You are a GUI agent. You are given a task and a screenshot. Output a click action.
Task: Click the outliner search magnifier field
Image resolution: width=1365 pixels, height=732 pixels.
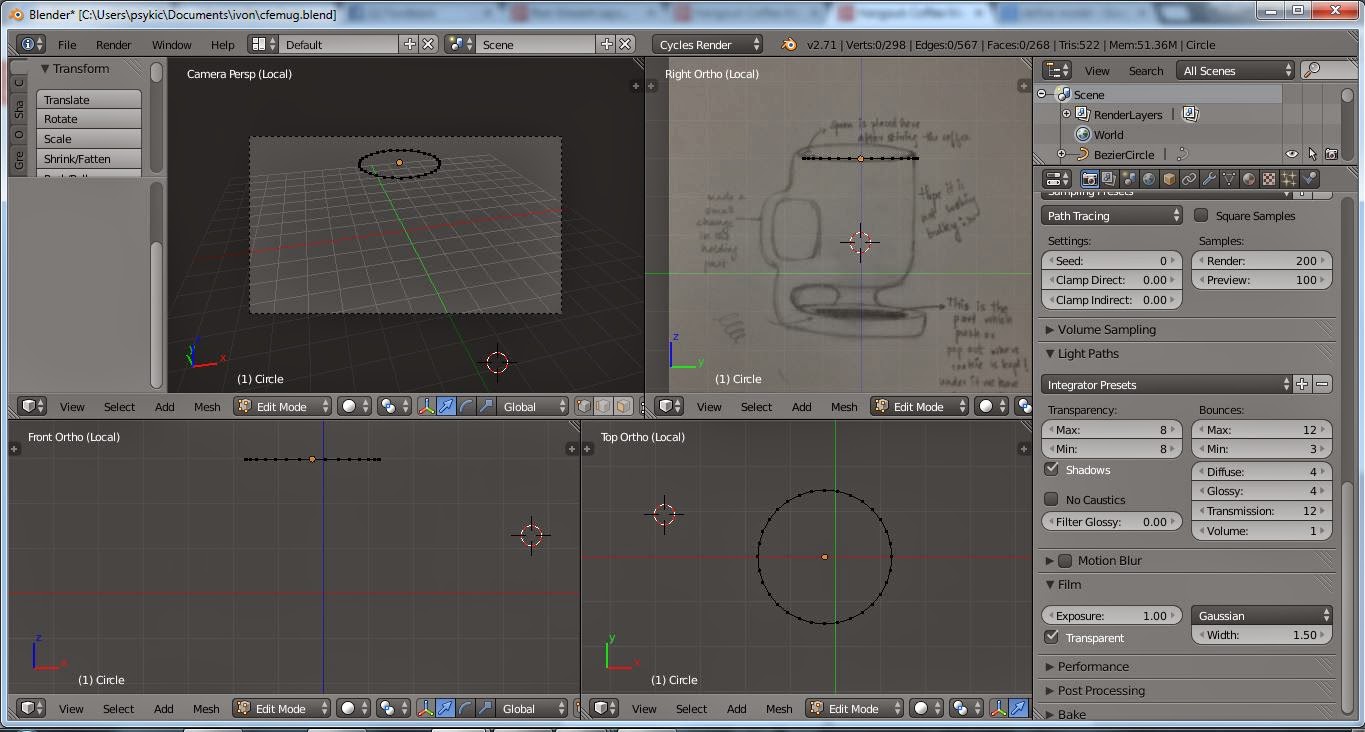[x=1328, y=70]
